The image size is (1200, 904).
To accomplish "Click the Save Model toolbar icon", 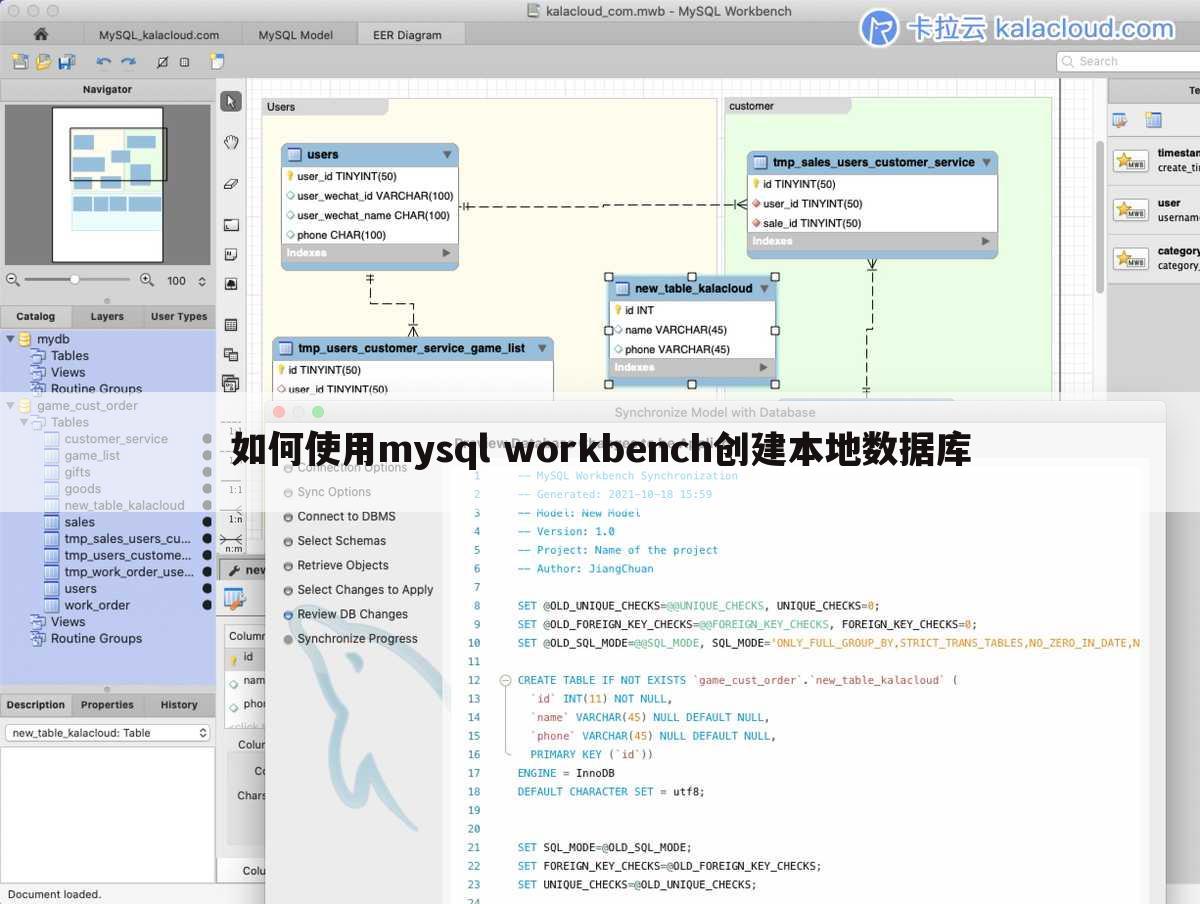I will click(67, 62).
